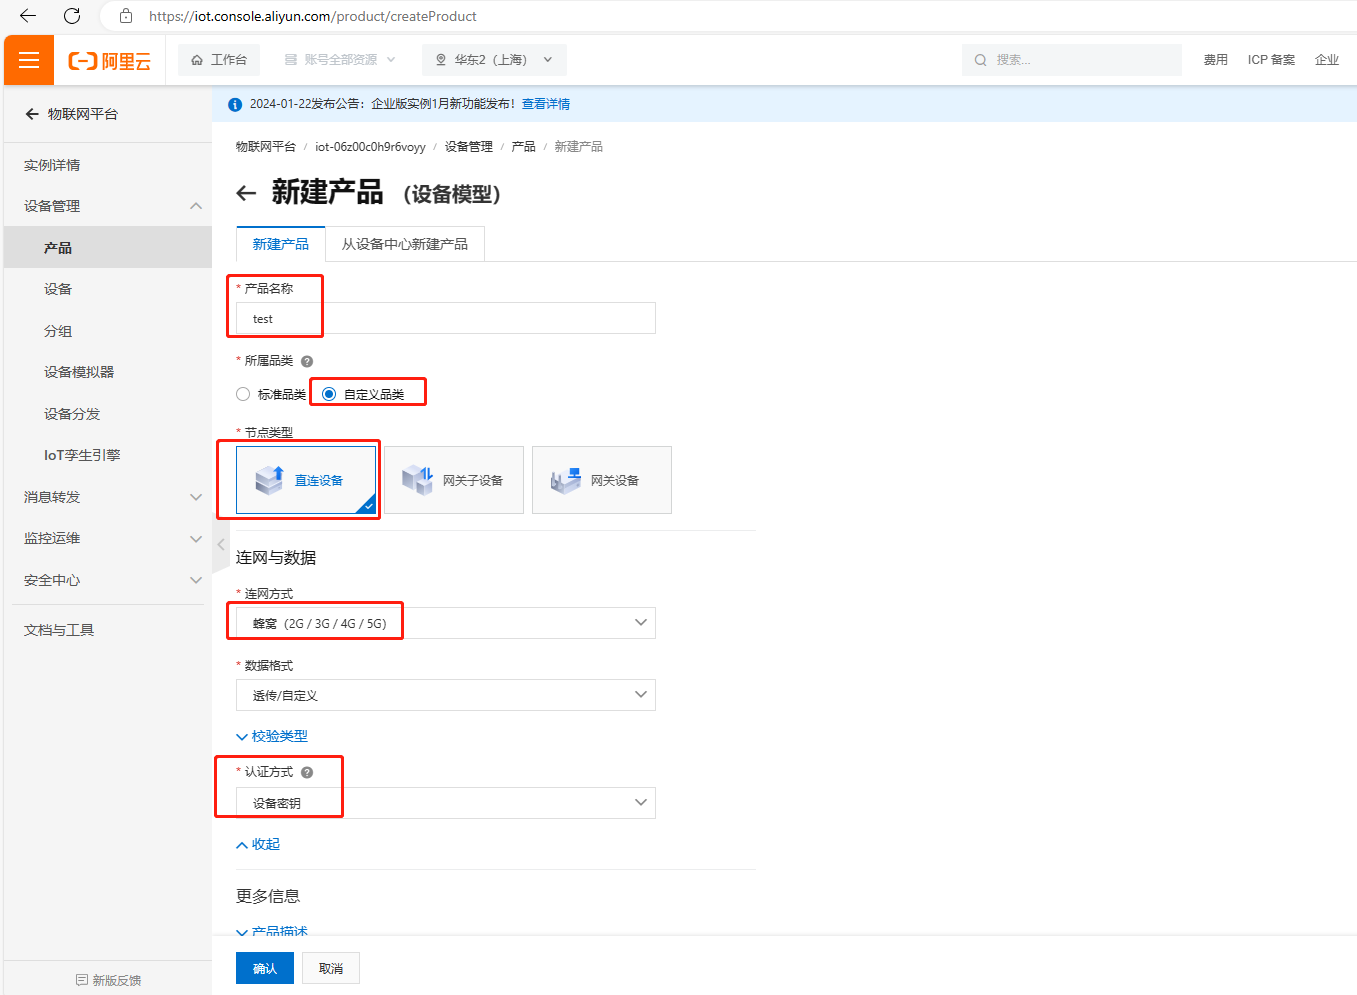Expand the 安全中心 sidebar section
The height and width of the screenshot is (995, 1357).
[x=196, y=580]
